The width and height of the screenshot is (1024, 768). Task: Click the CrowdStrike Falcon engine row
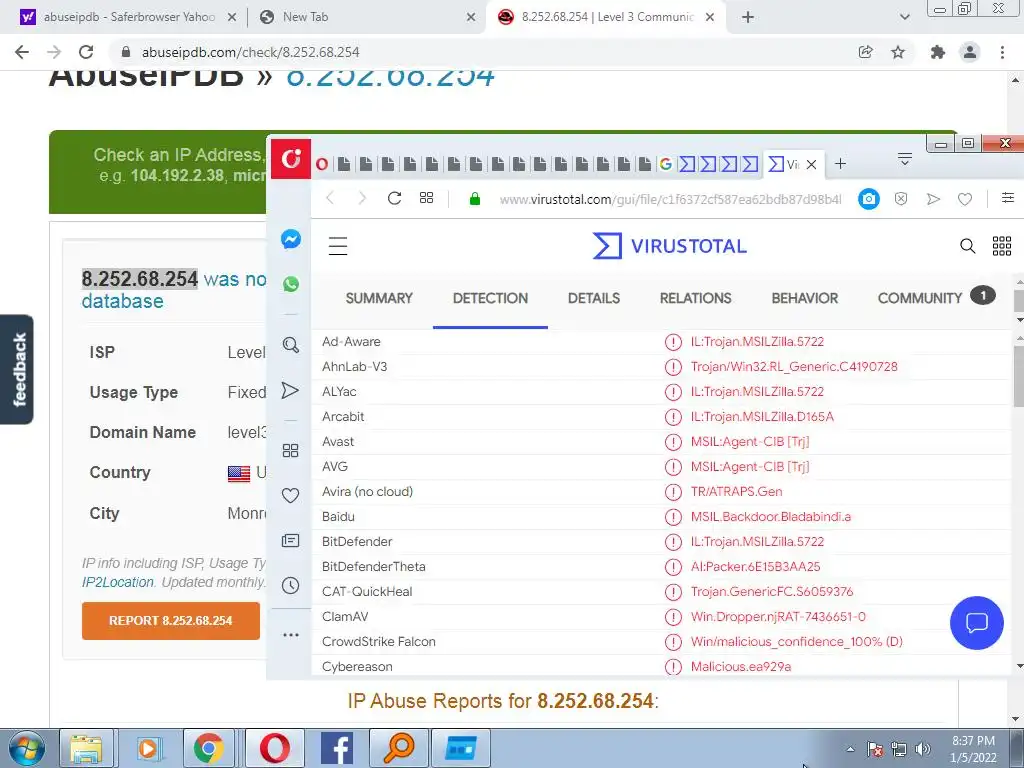[x=661, y=641]
